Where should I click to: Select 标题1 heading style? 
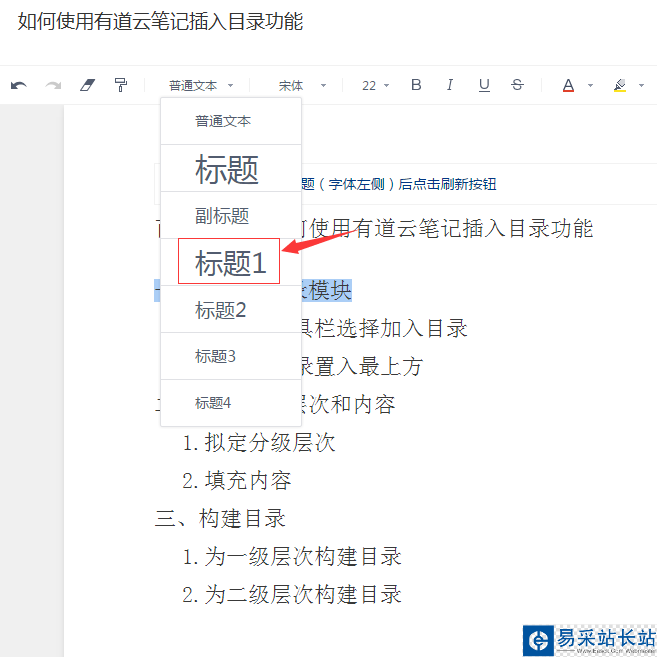tap(231, 262)
